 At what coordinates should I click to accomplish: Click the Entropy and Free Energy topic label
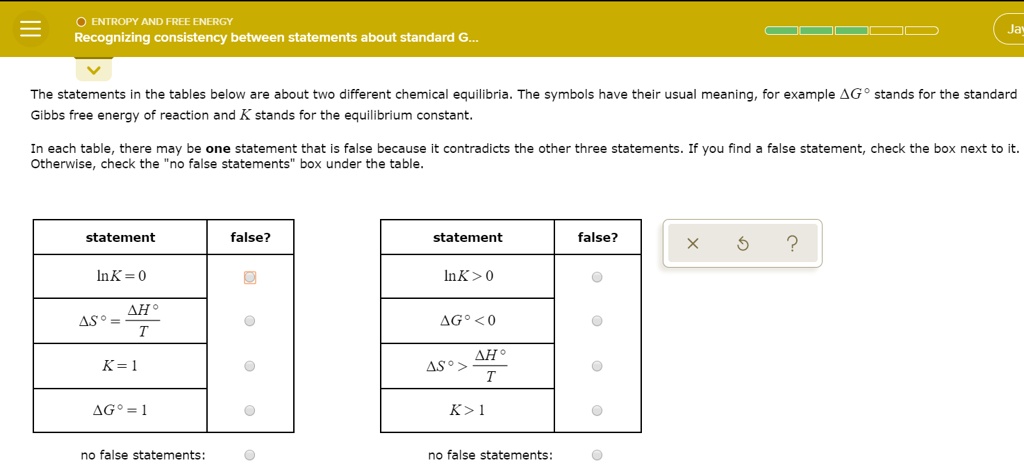[x=161, y=21]
